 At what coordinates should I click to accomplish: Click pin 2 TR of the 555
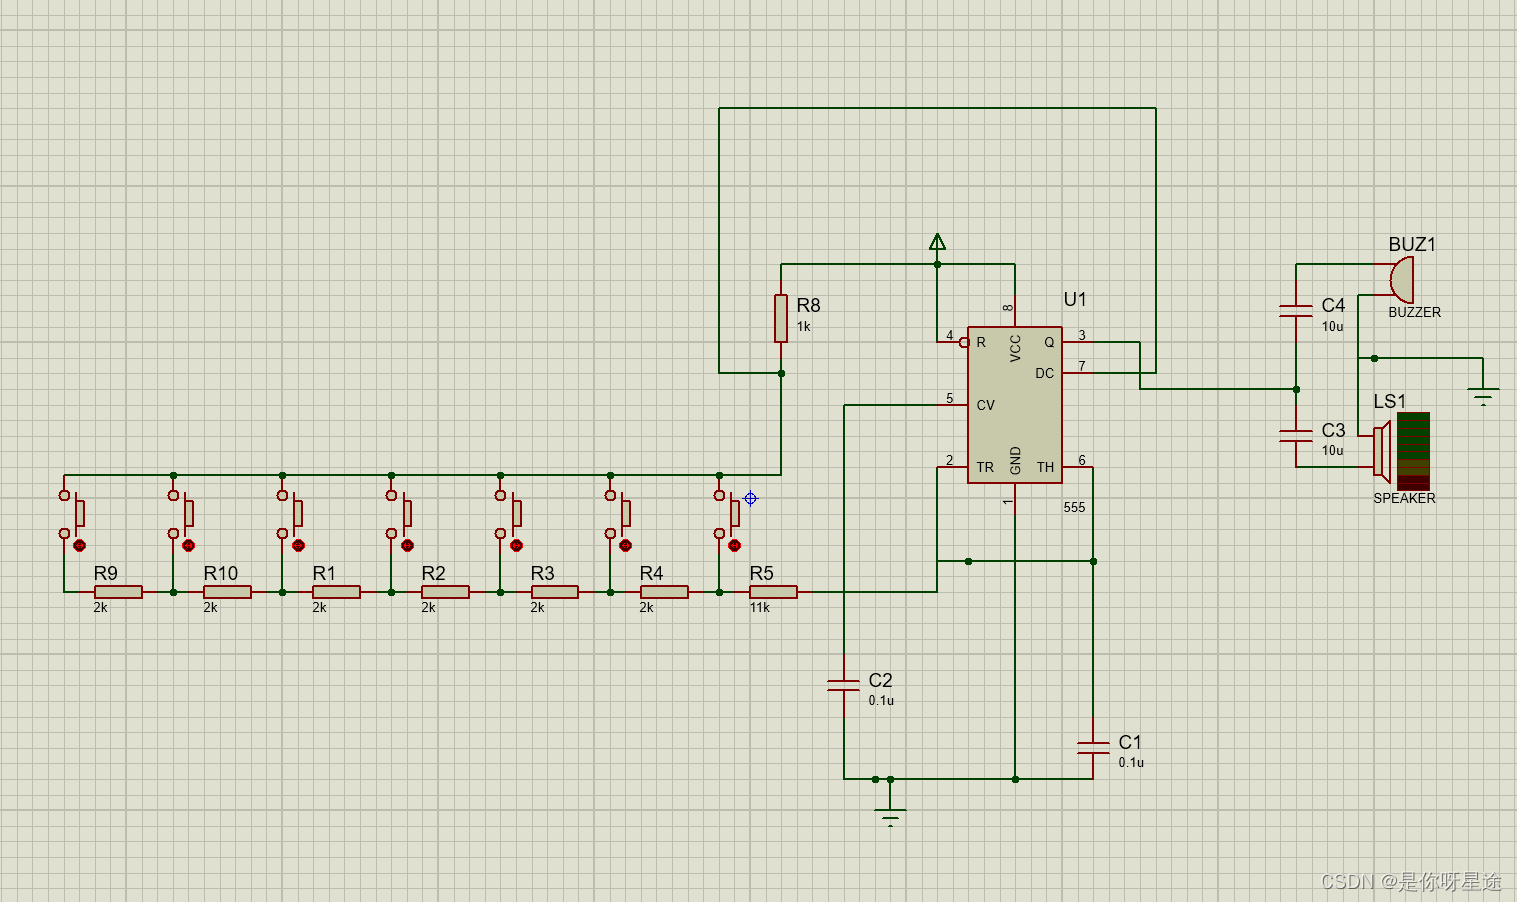(953, 467)
